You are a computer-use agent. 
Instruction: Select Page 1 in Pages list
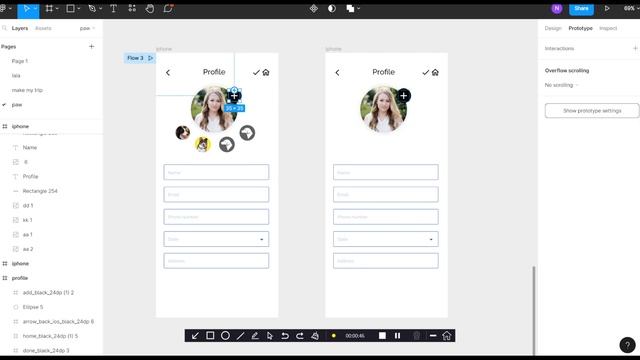[x=20, y=61]
